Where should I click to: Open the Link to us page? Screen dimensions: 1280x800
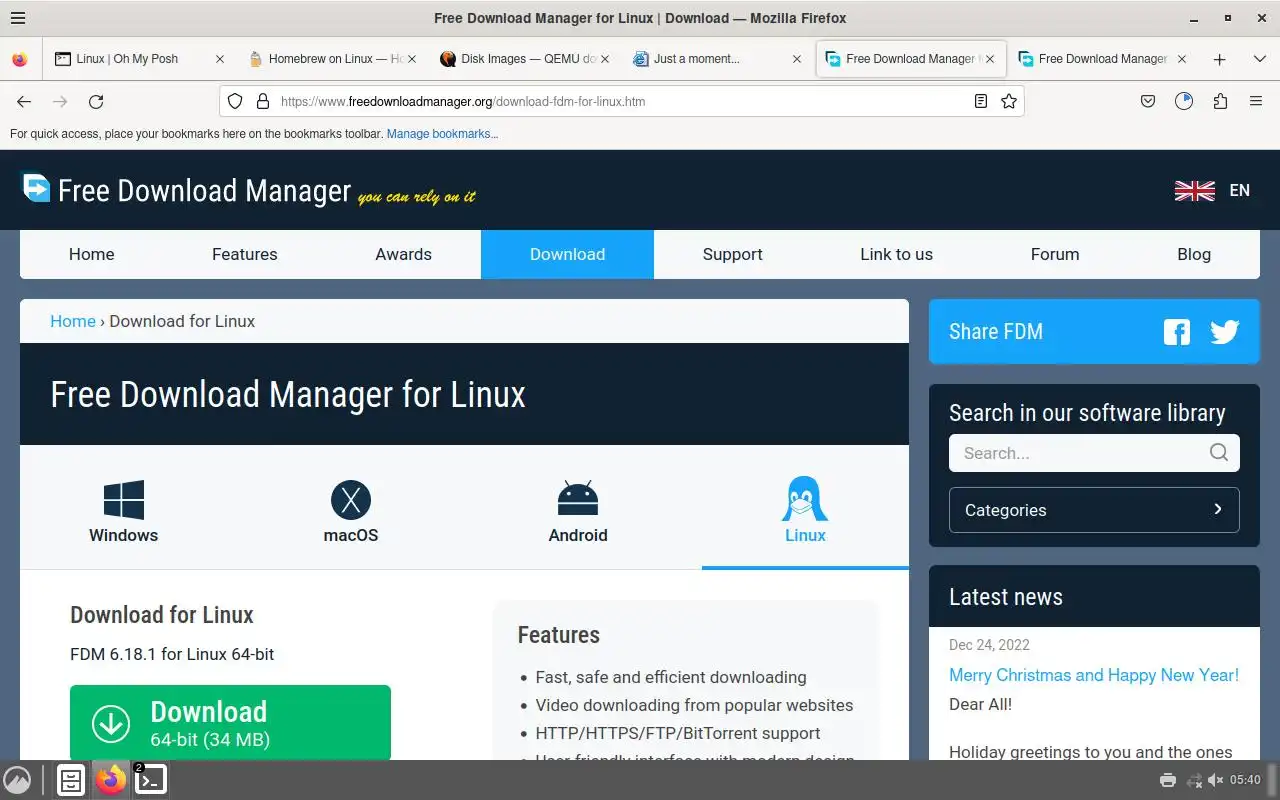(897, 254)
